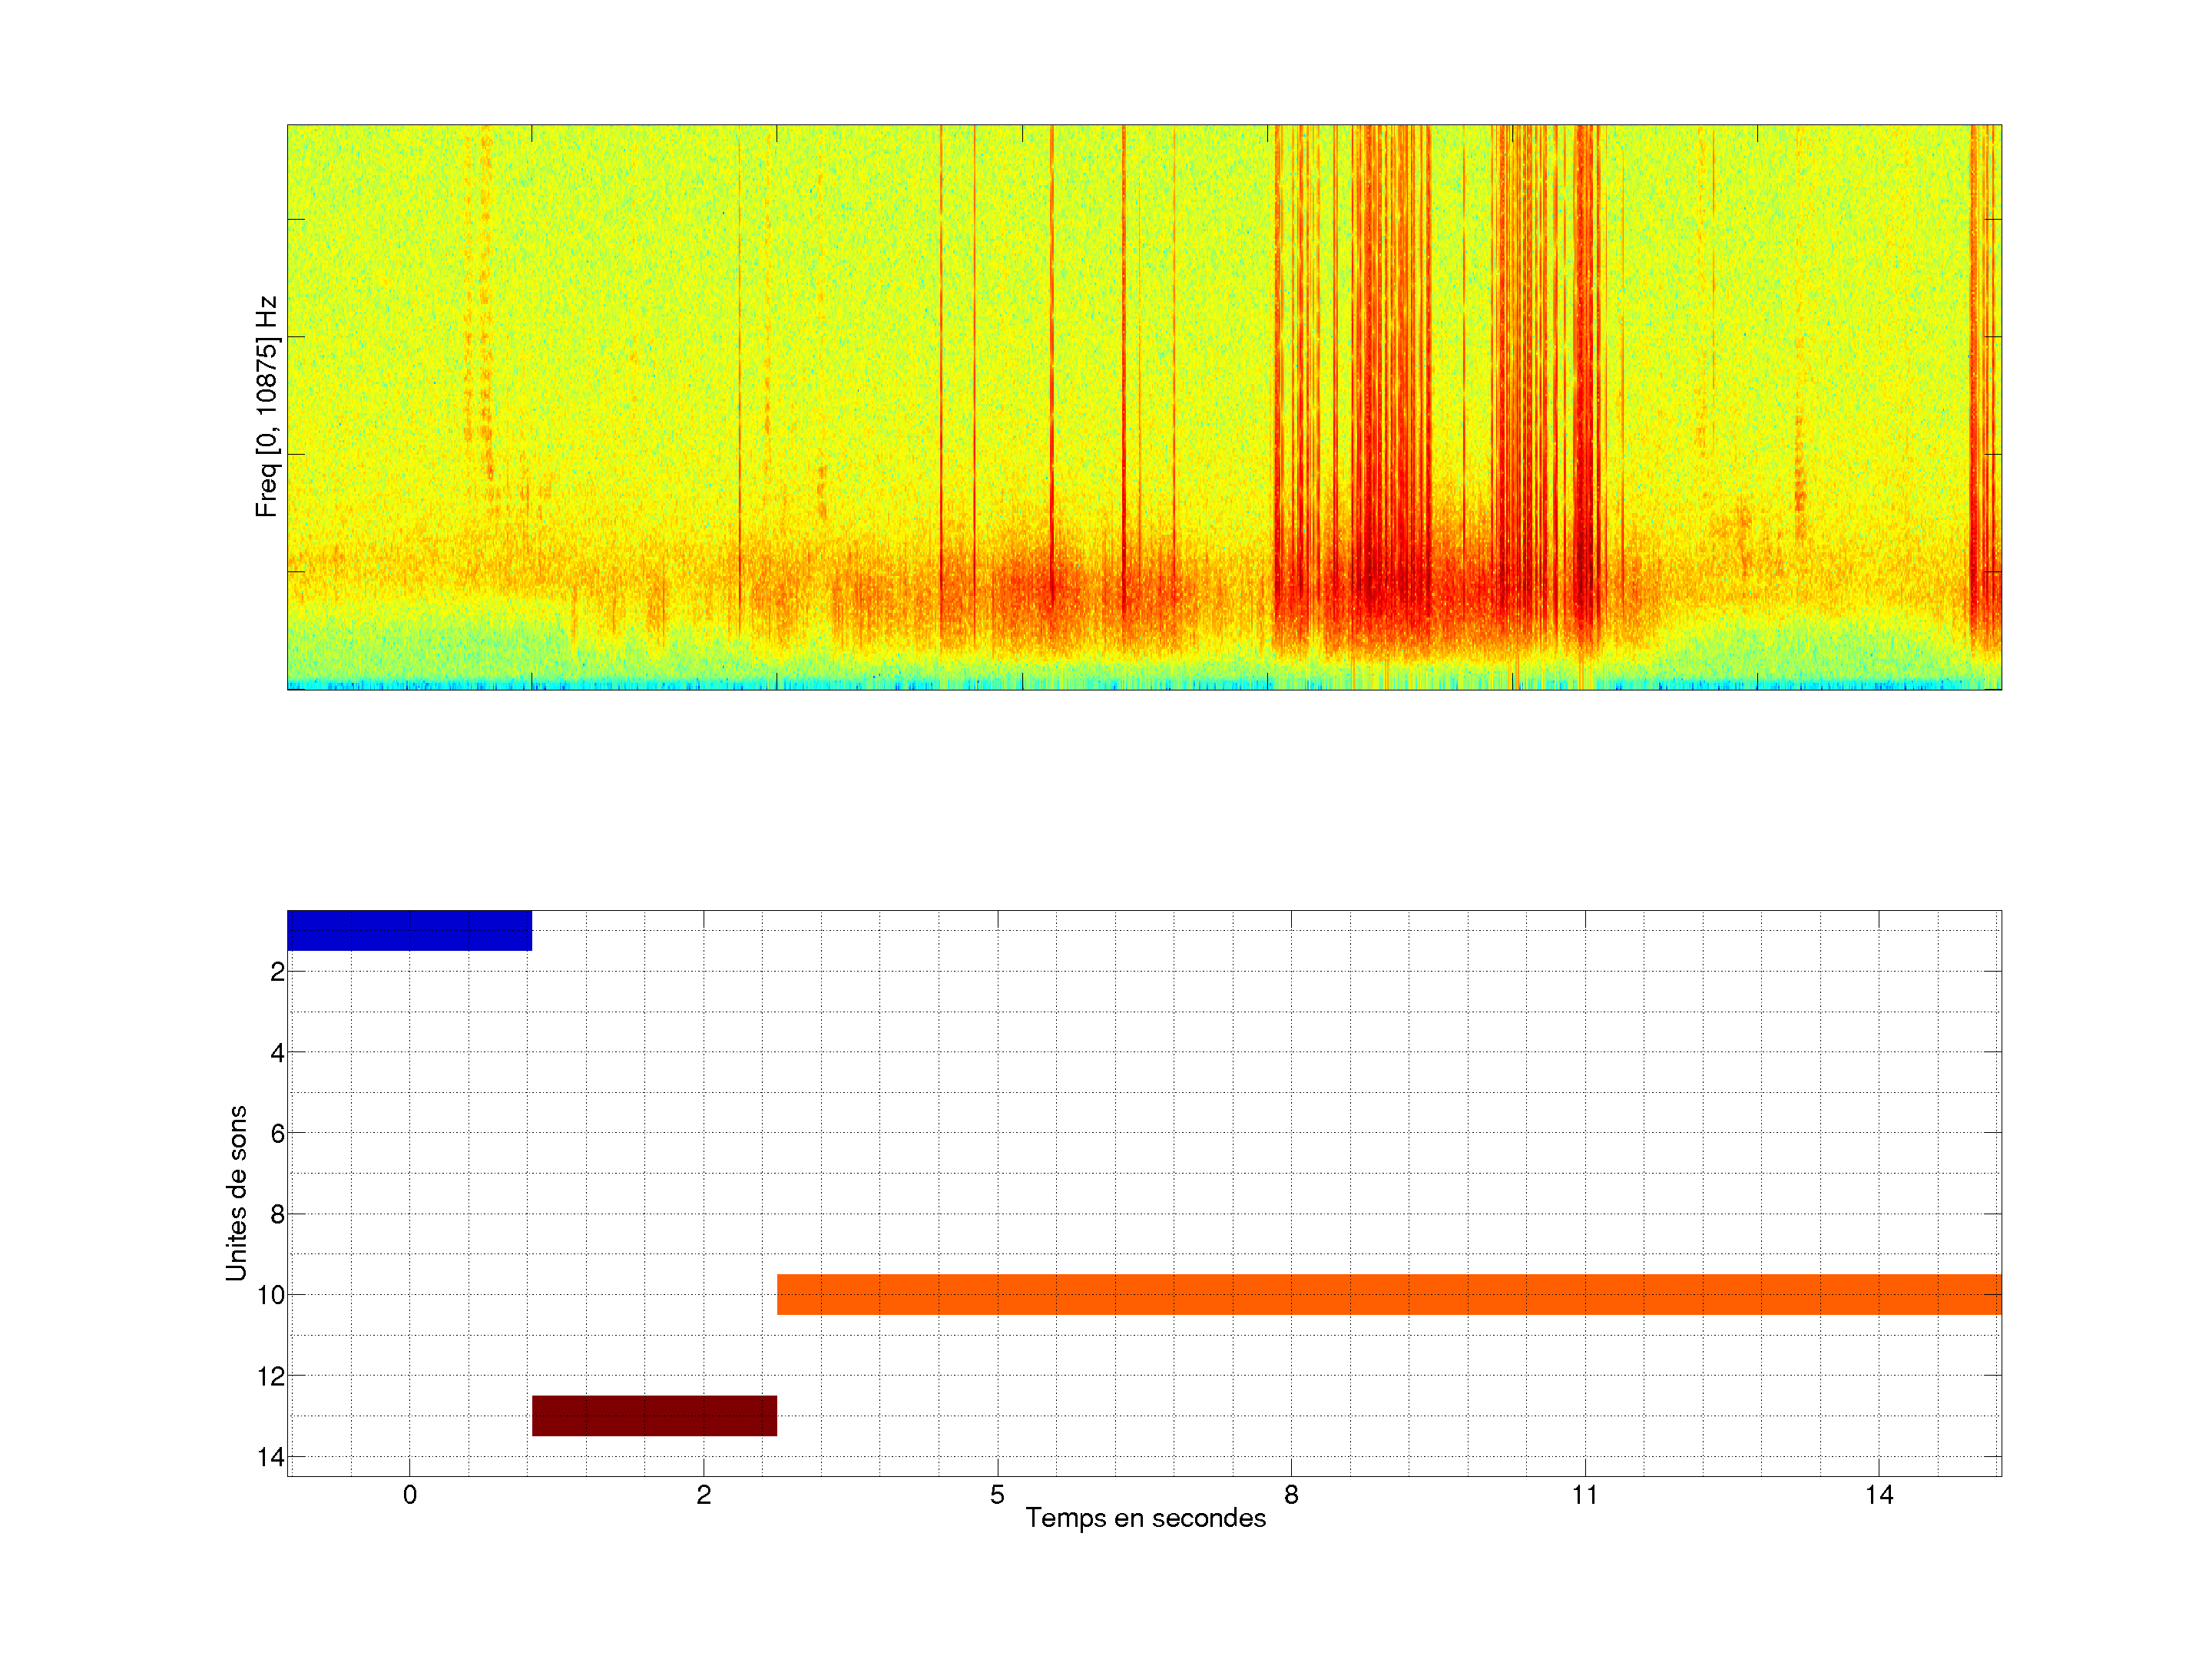2212x1659 pixels.
Task: Click y-axis tick label 10
Action: click(271, 1296)
